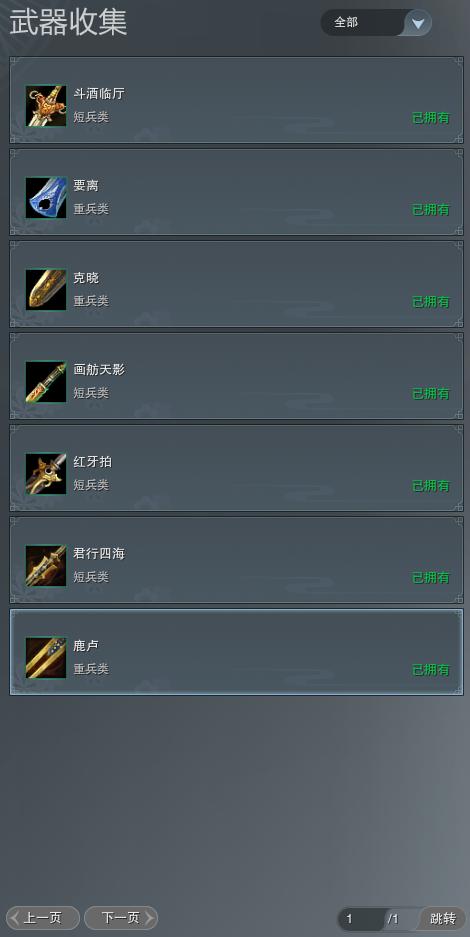Click the golden 克晓 weapon icon

46,290
